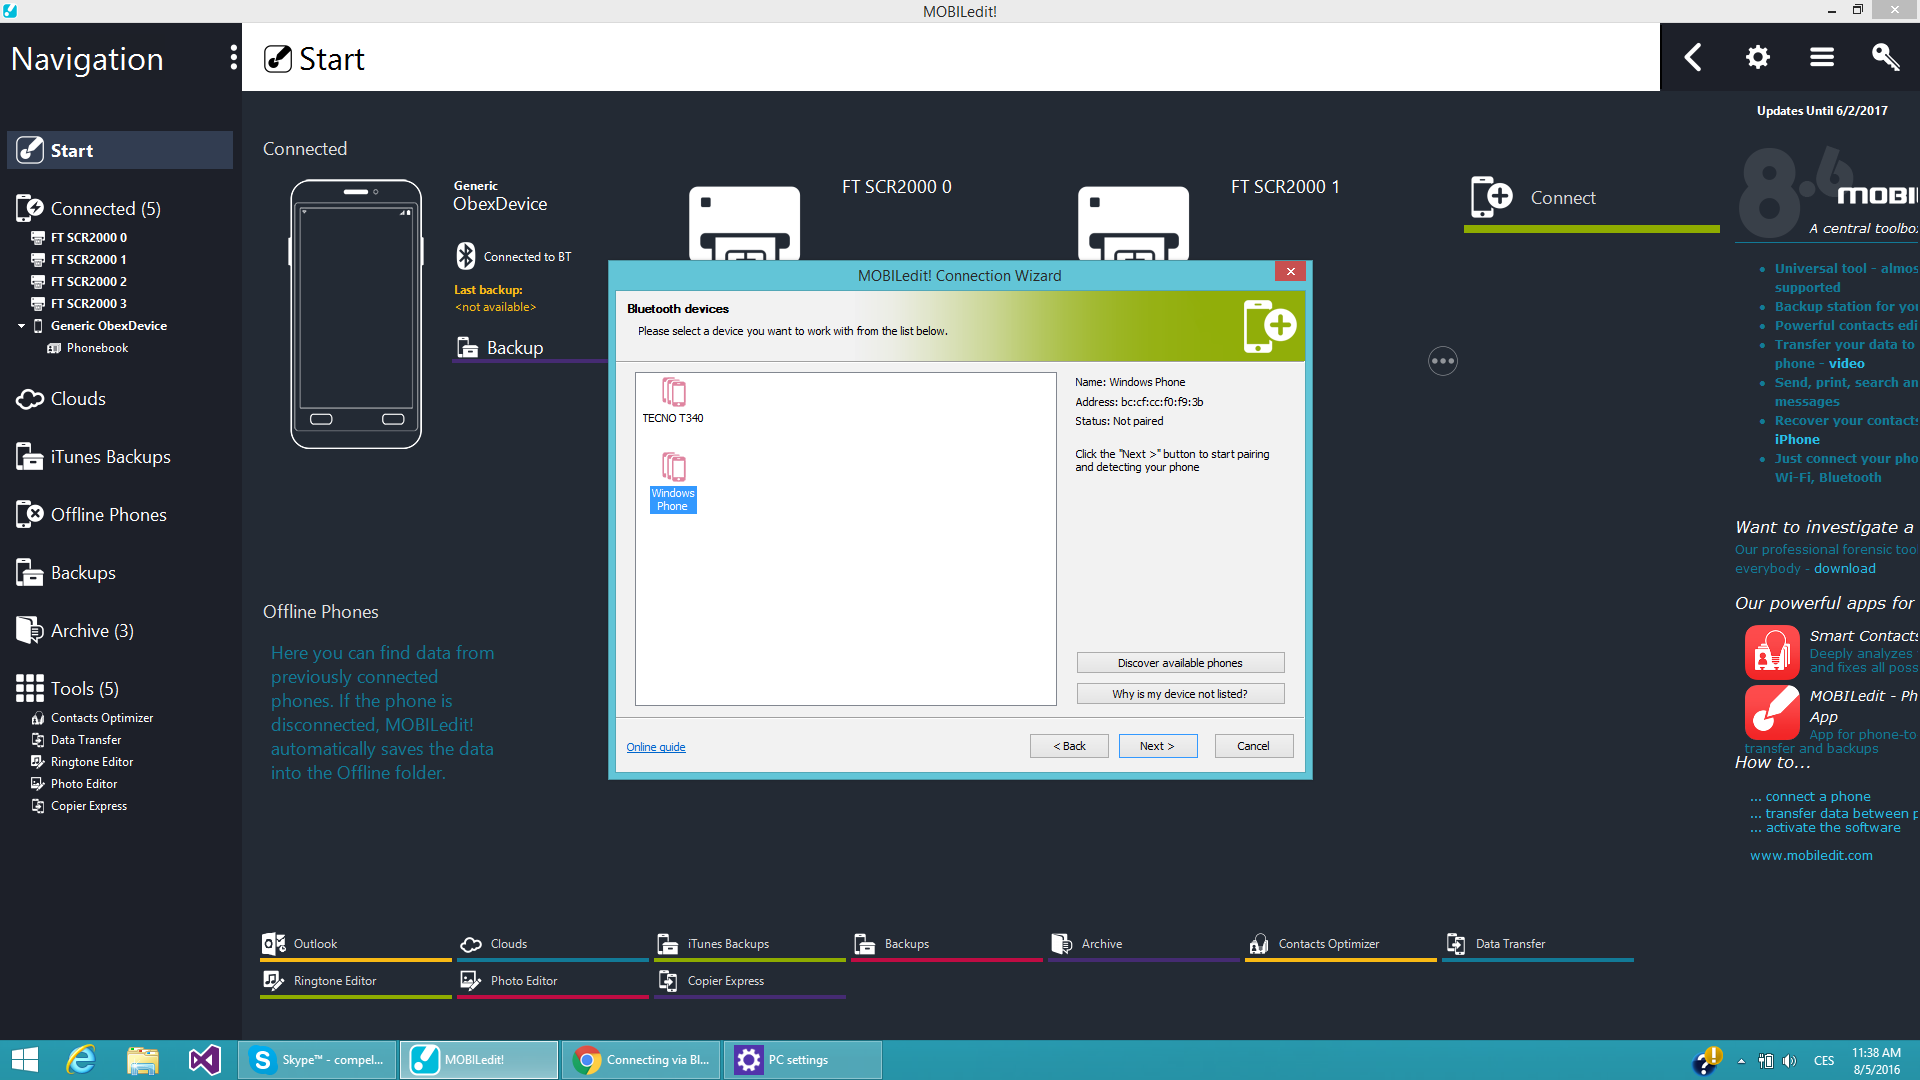
Task: Select iTunes Backups navigation item
Action: [110, 457]
